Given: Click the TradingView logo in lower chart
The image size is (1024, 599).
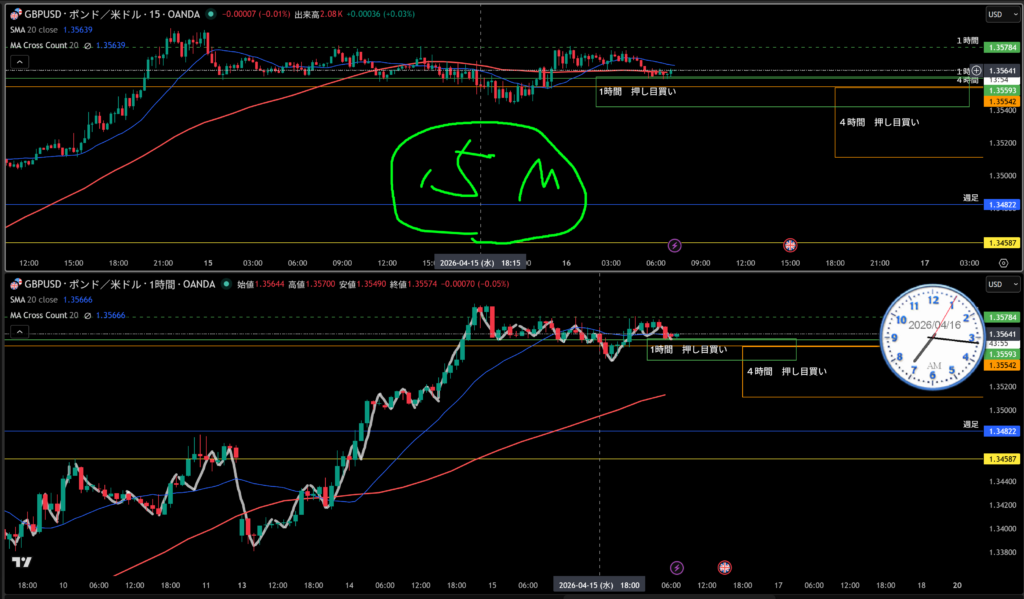Looking at the screenshot, I should coord(22,562).
